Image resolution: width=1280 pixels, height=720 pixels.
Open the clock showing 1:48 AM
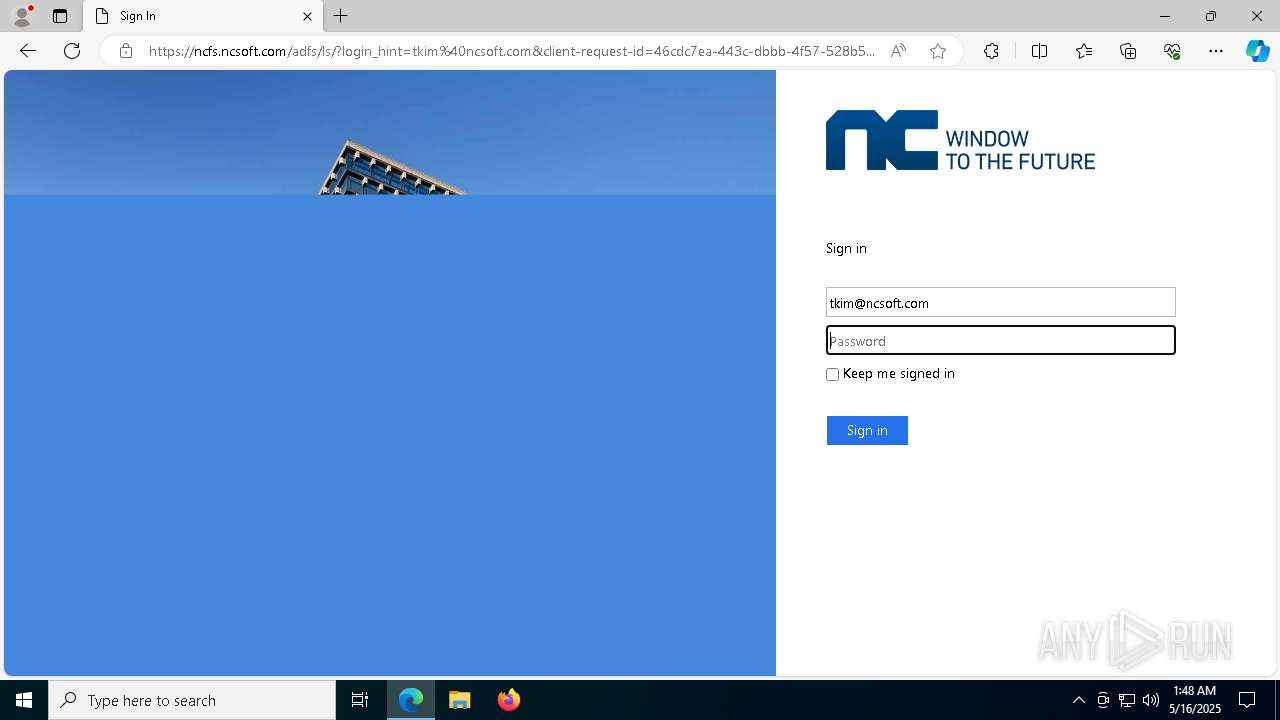[1195, 700]
